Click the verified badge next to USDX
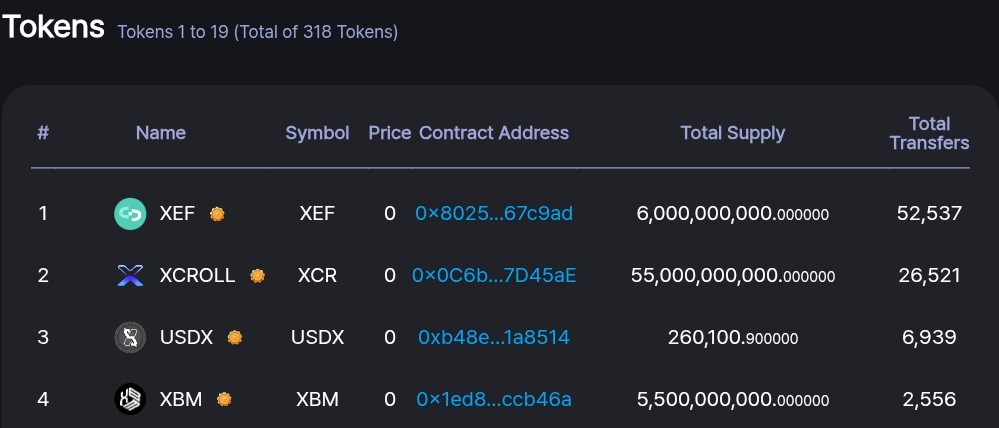999x428 pixels. [x=235, y=338]
